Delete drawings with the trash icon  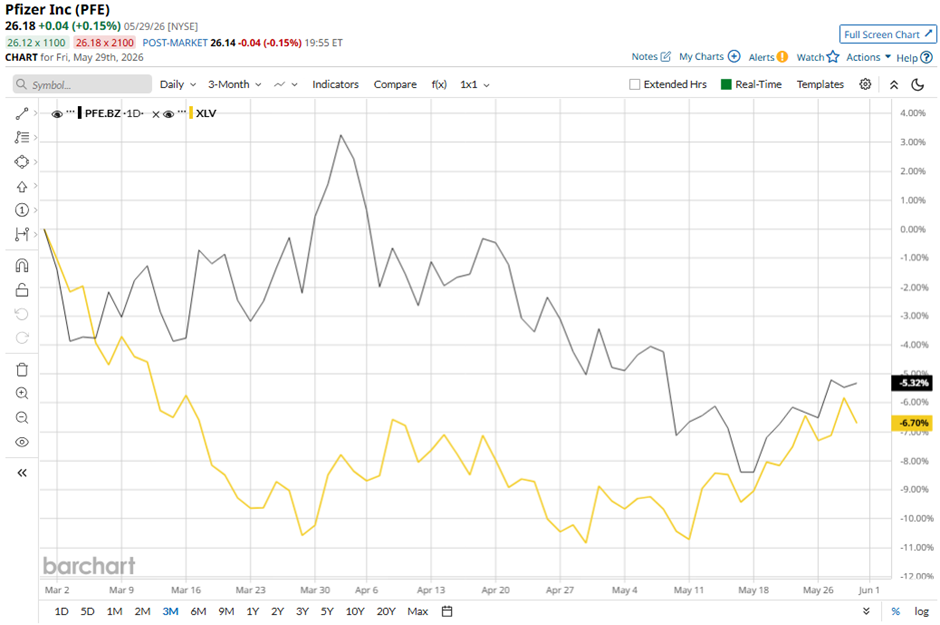pos(22,369)
